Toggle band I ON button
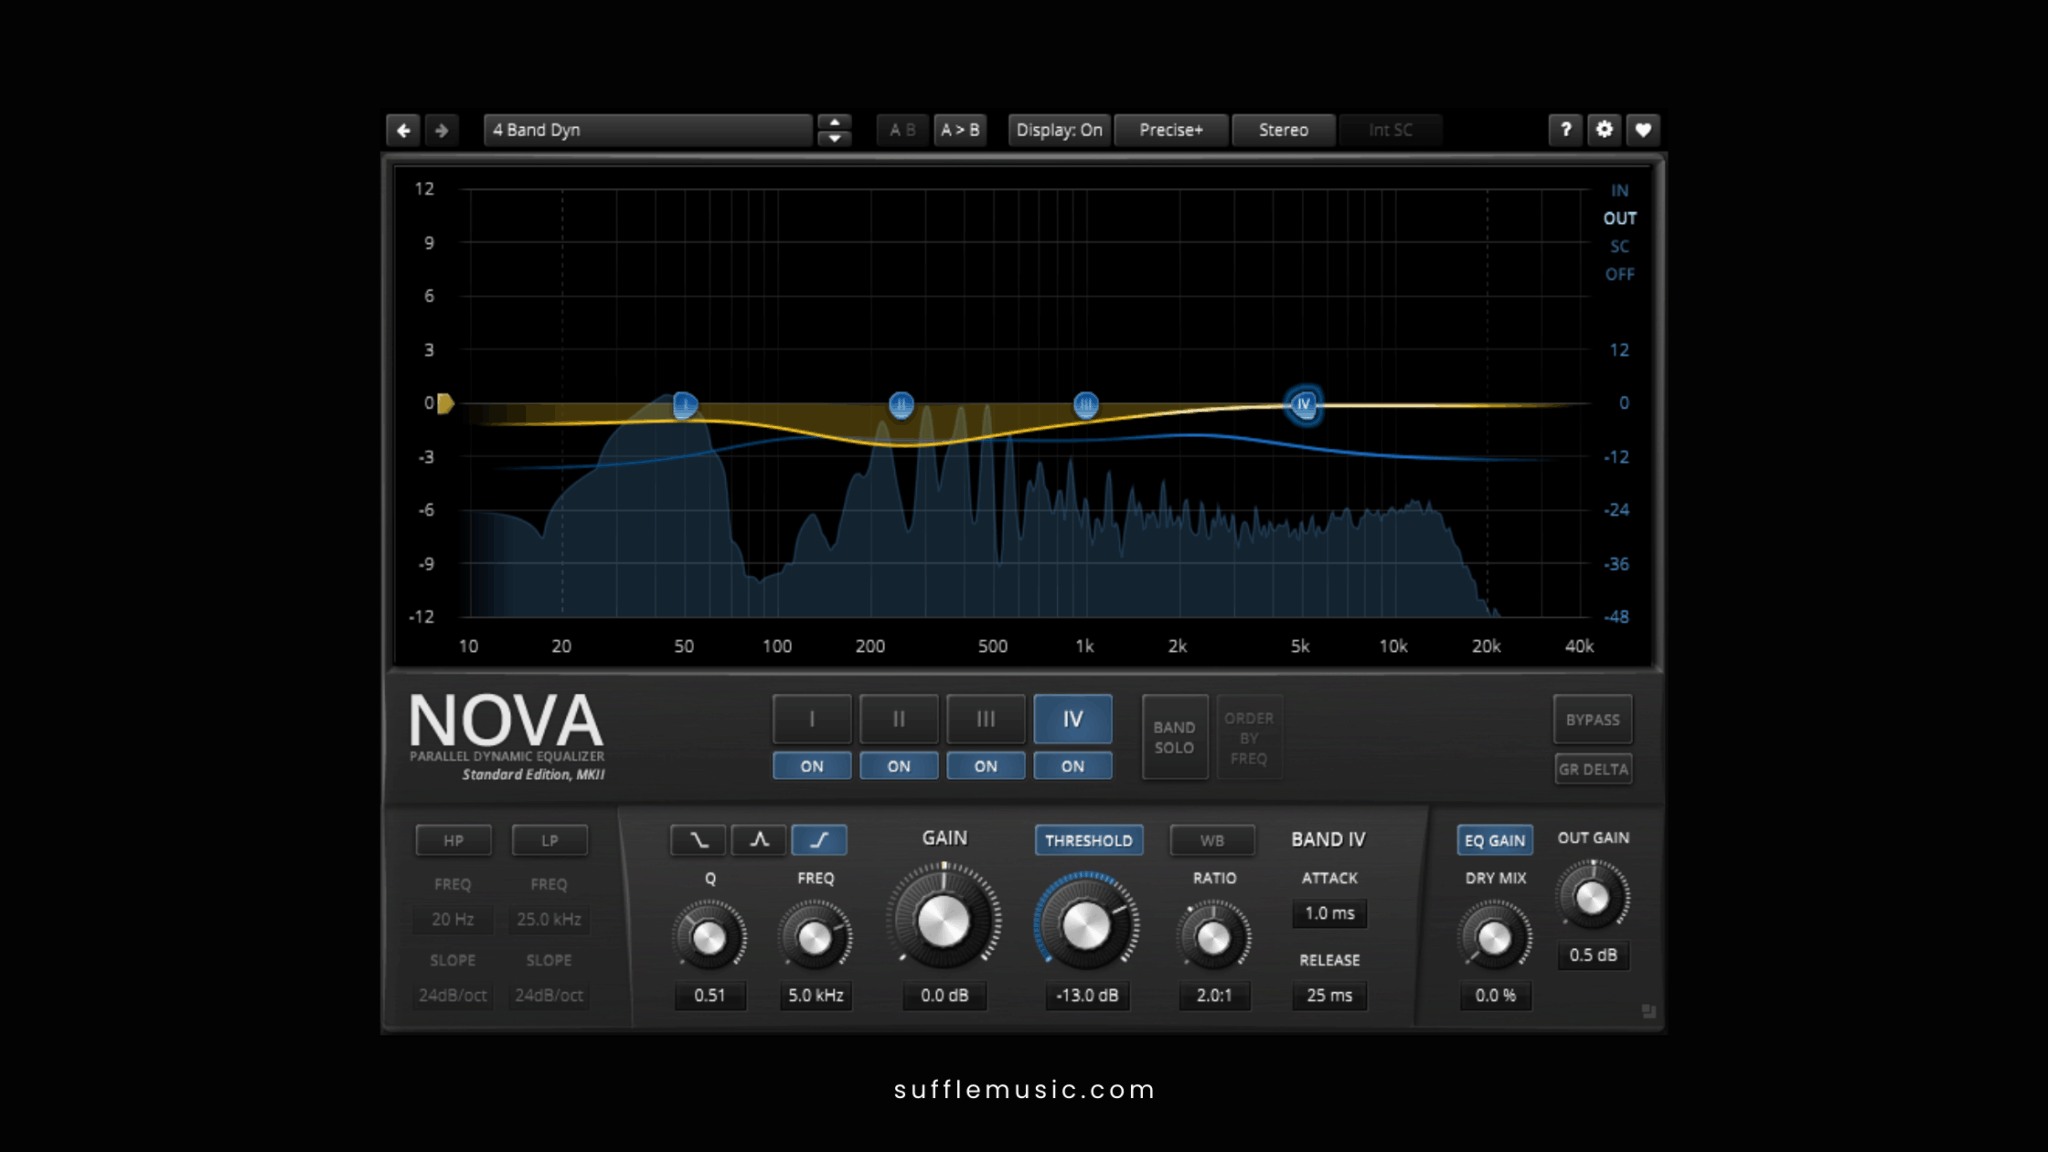This screenshot has height=1152, width=2048. pyautogui.click(x=812, y=766)
